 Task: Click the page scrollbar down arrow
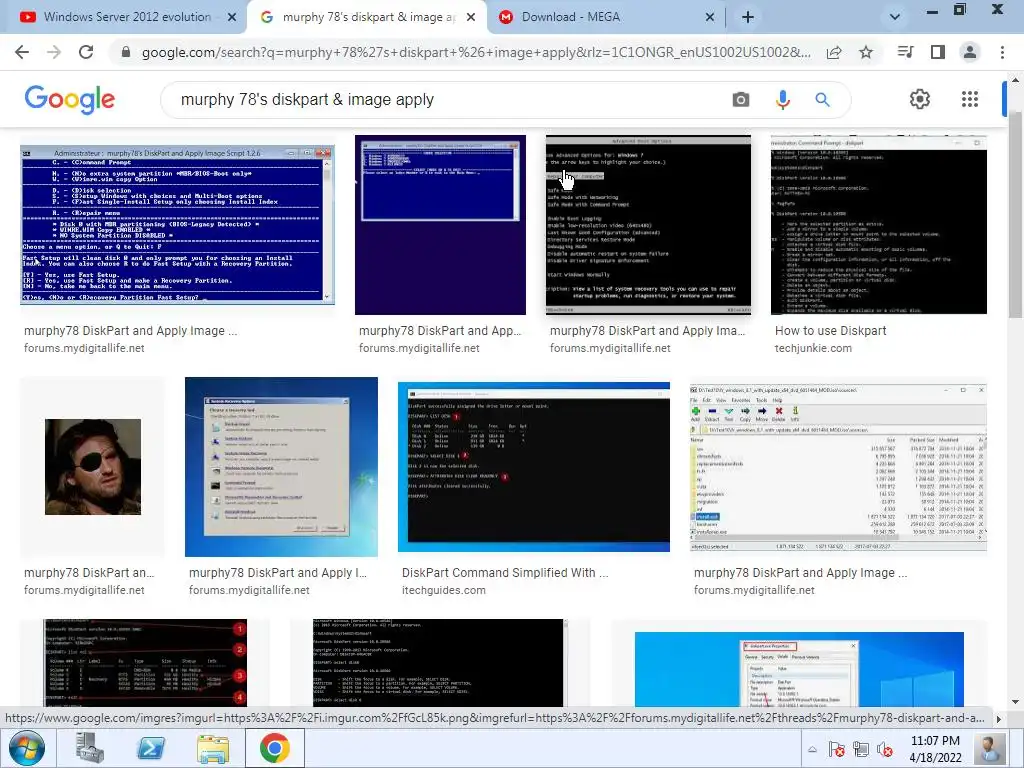coord(1015,702)
